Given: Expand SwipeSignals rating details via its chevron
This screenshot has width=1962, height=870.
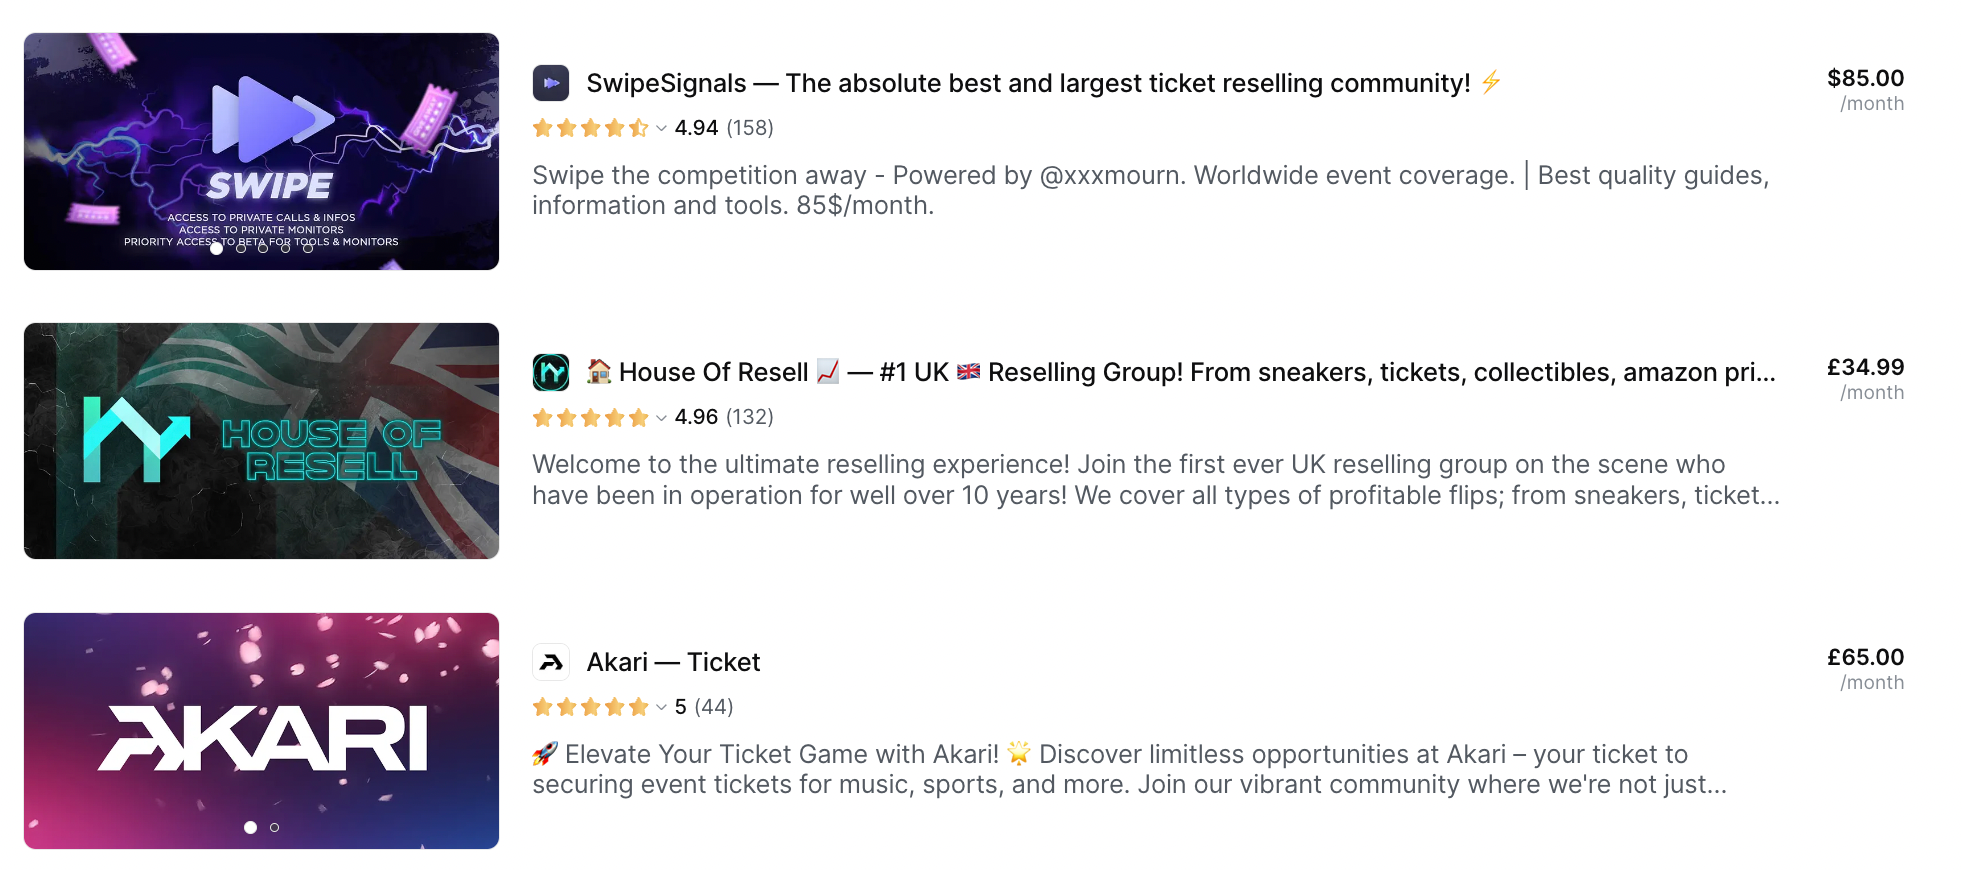Looking at the screenshot, I should click(x=659, y=129).
